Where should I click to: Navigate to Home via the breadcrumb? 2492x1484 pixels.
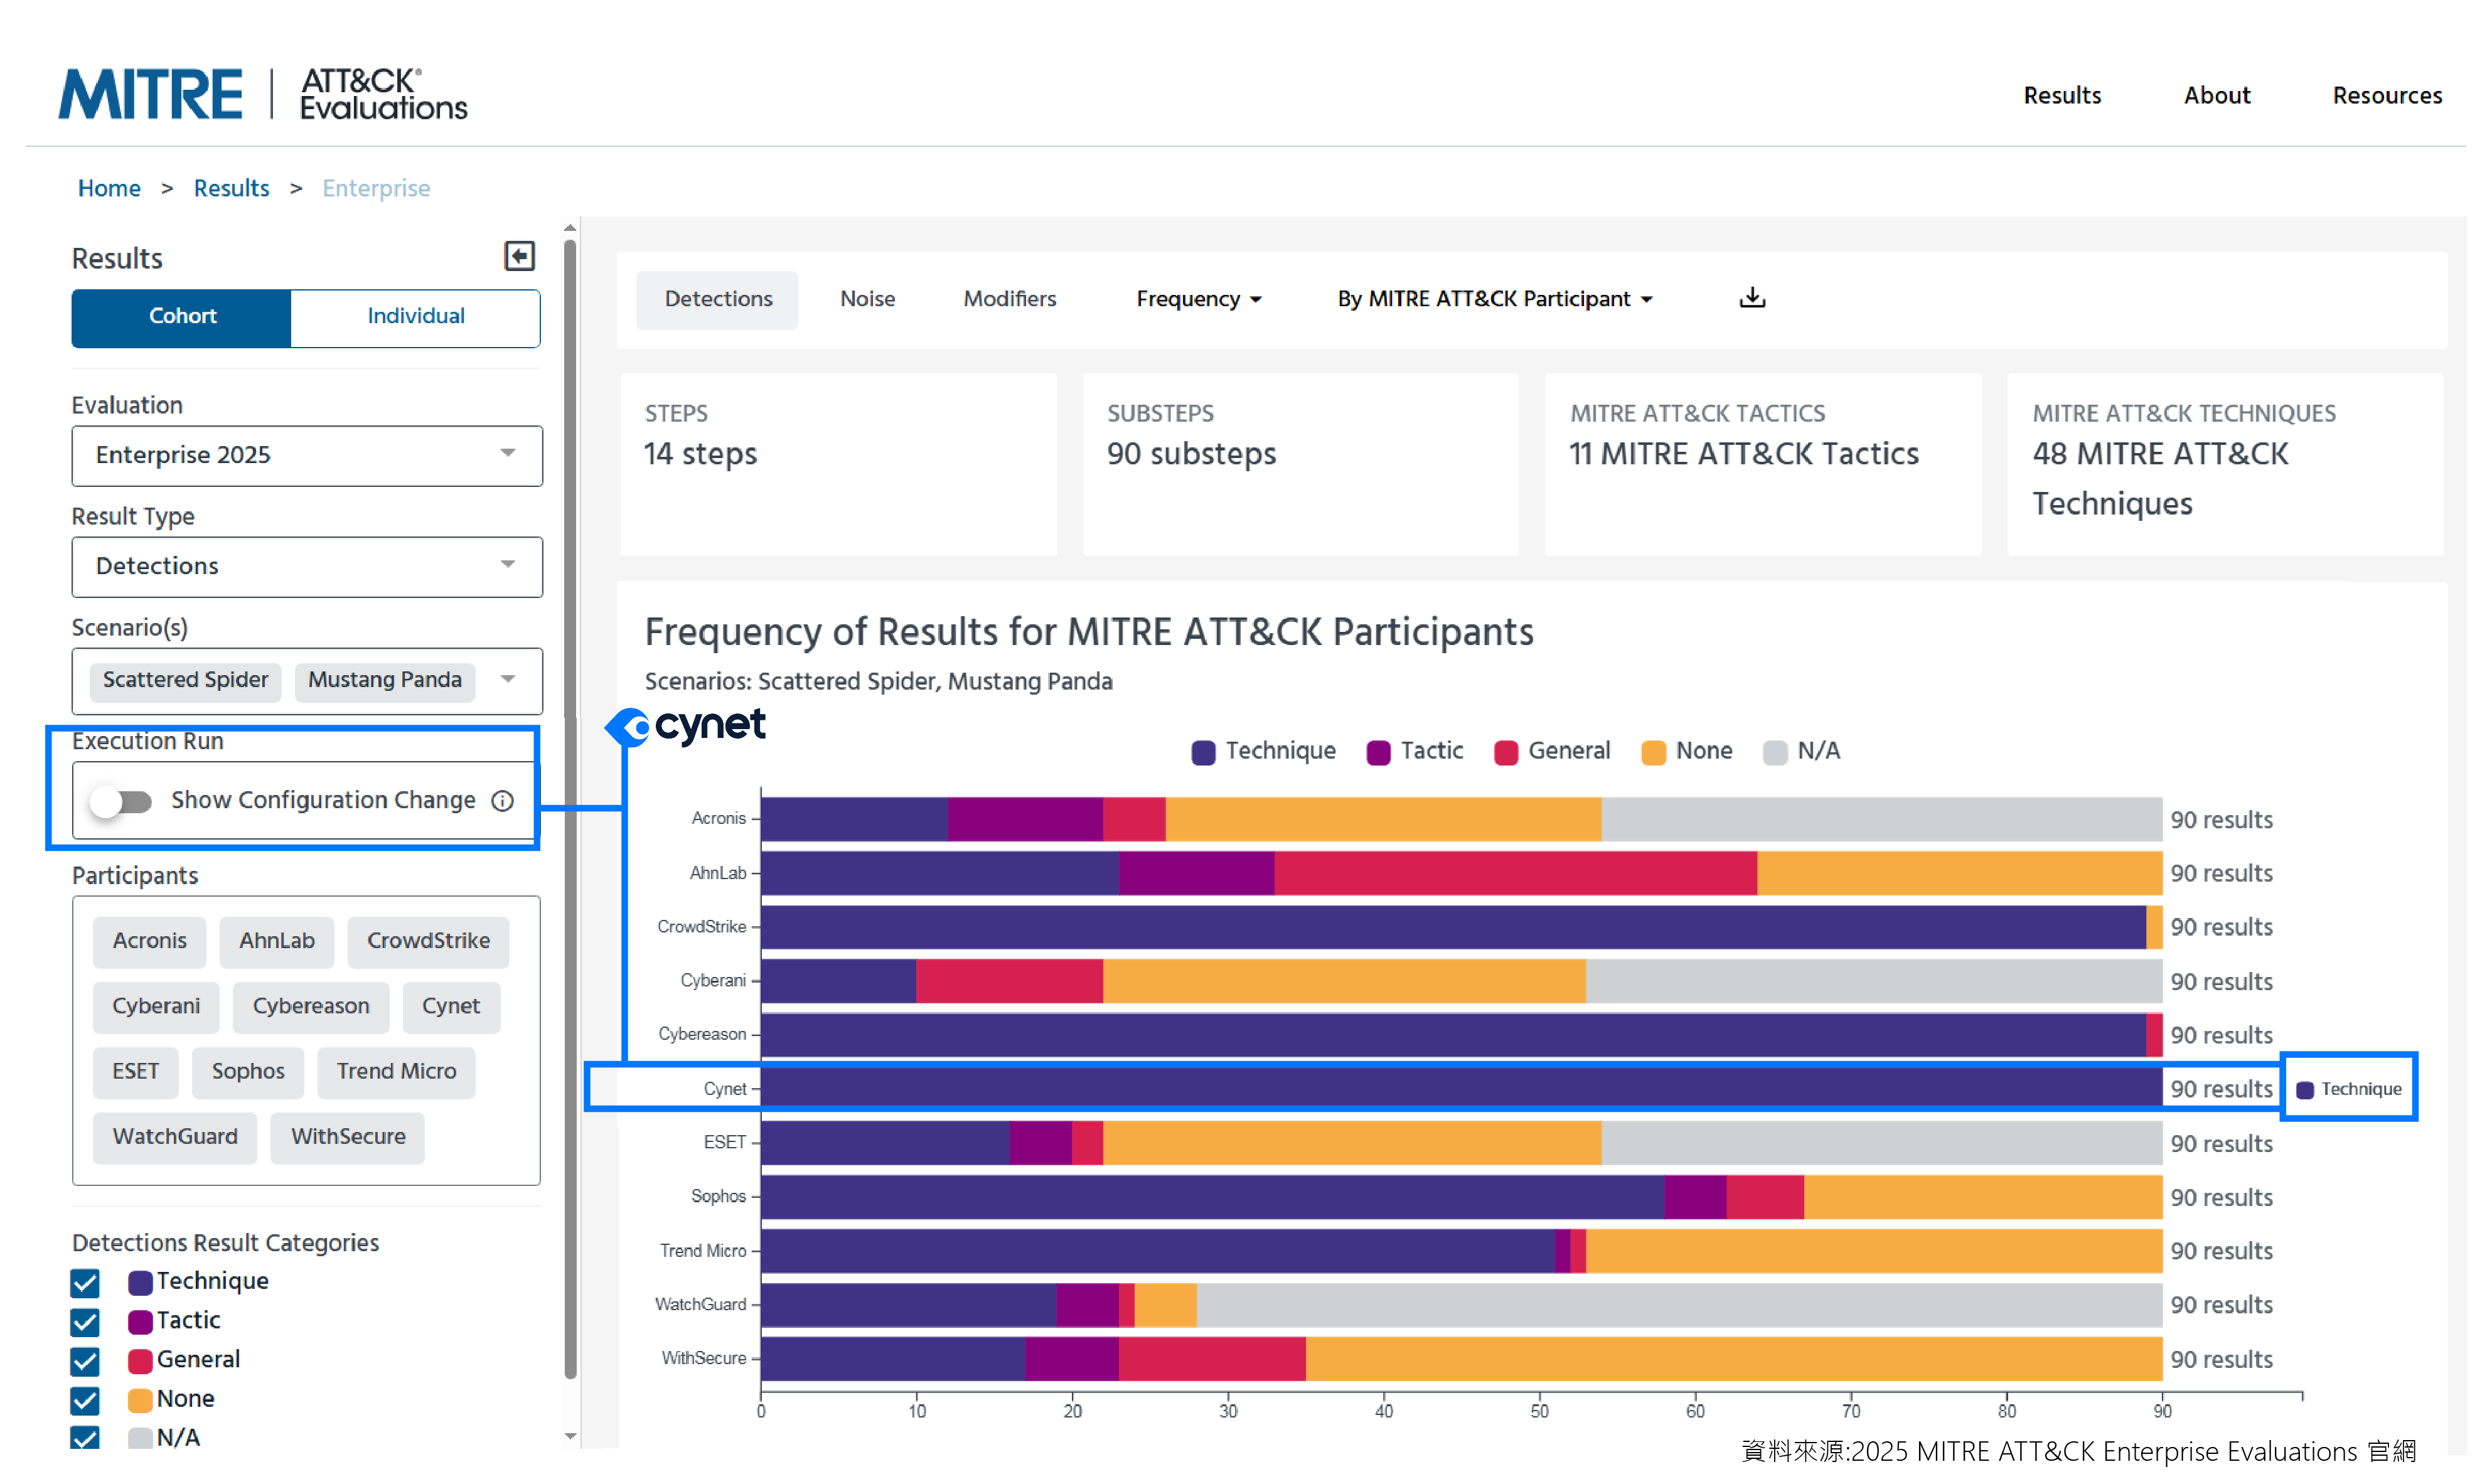tap(109, 187)
